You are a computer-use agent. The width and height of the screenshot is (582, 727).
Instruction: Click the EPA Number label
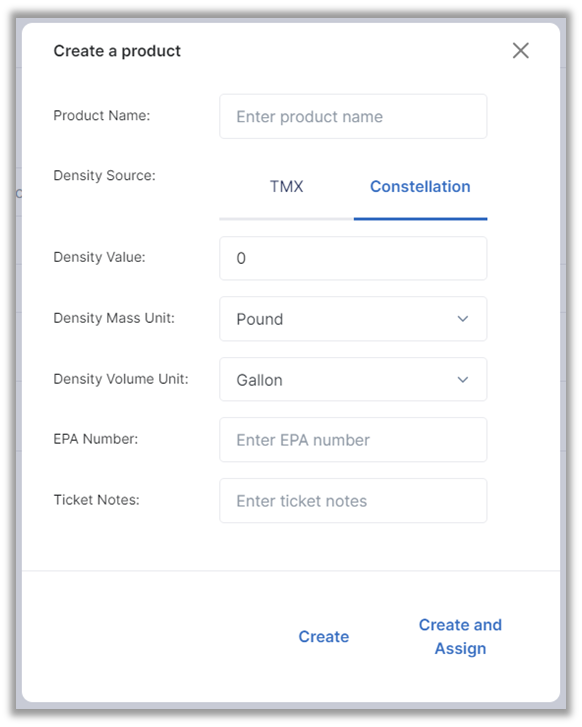click(96, 439)
